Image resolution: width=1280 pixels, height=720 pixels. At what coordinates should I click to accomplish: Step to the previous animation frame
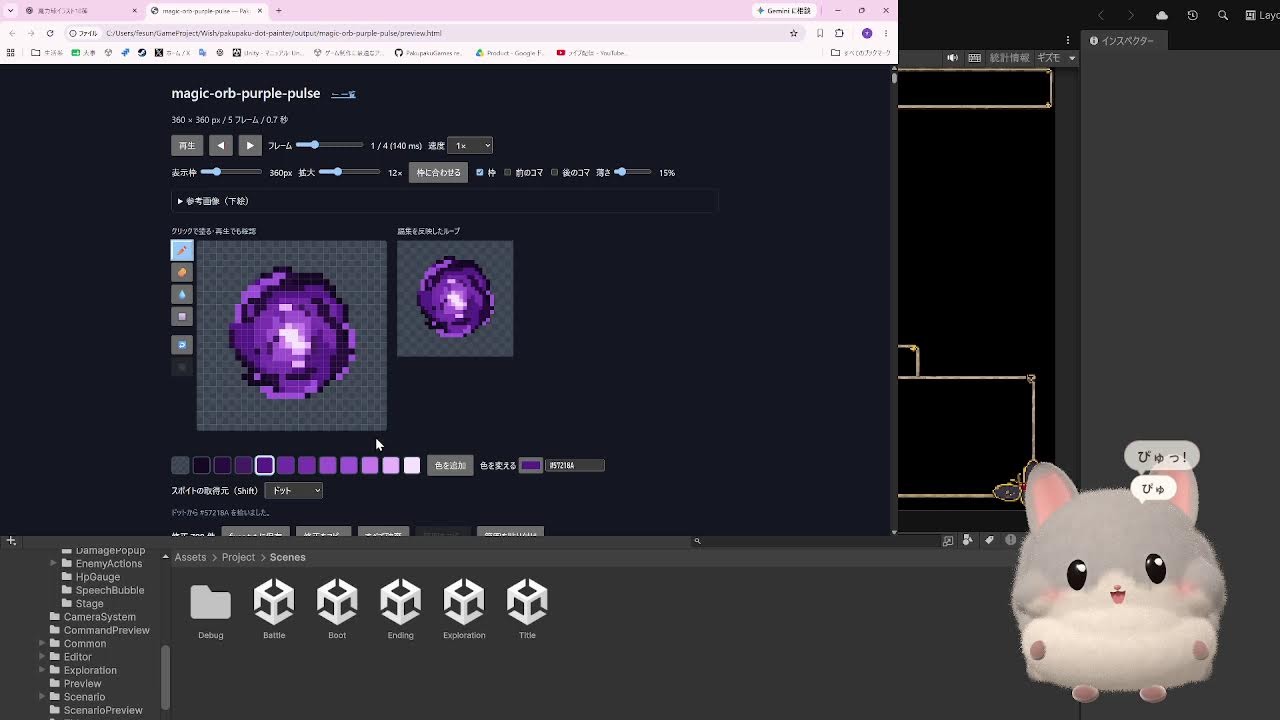coord(221,146)
